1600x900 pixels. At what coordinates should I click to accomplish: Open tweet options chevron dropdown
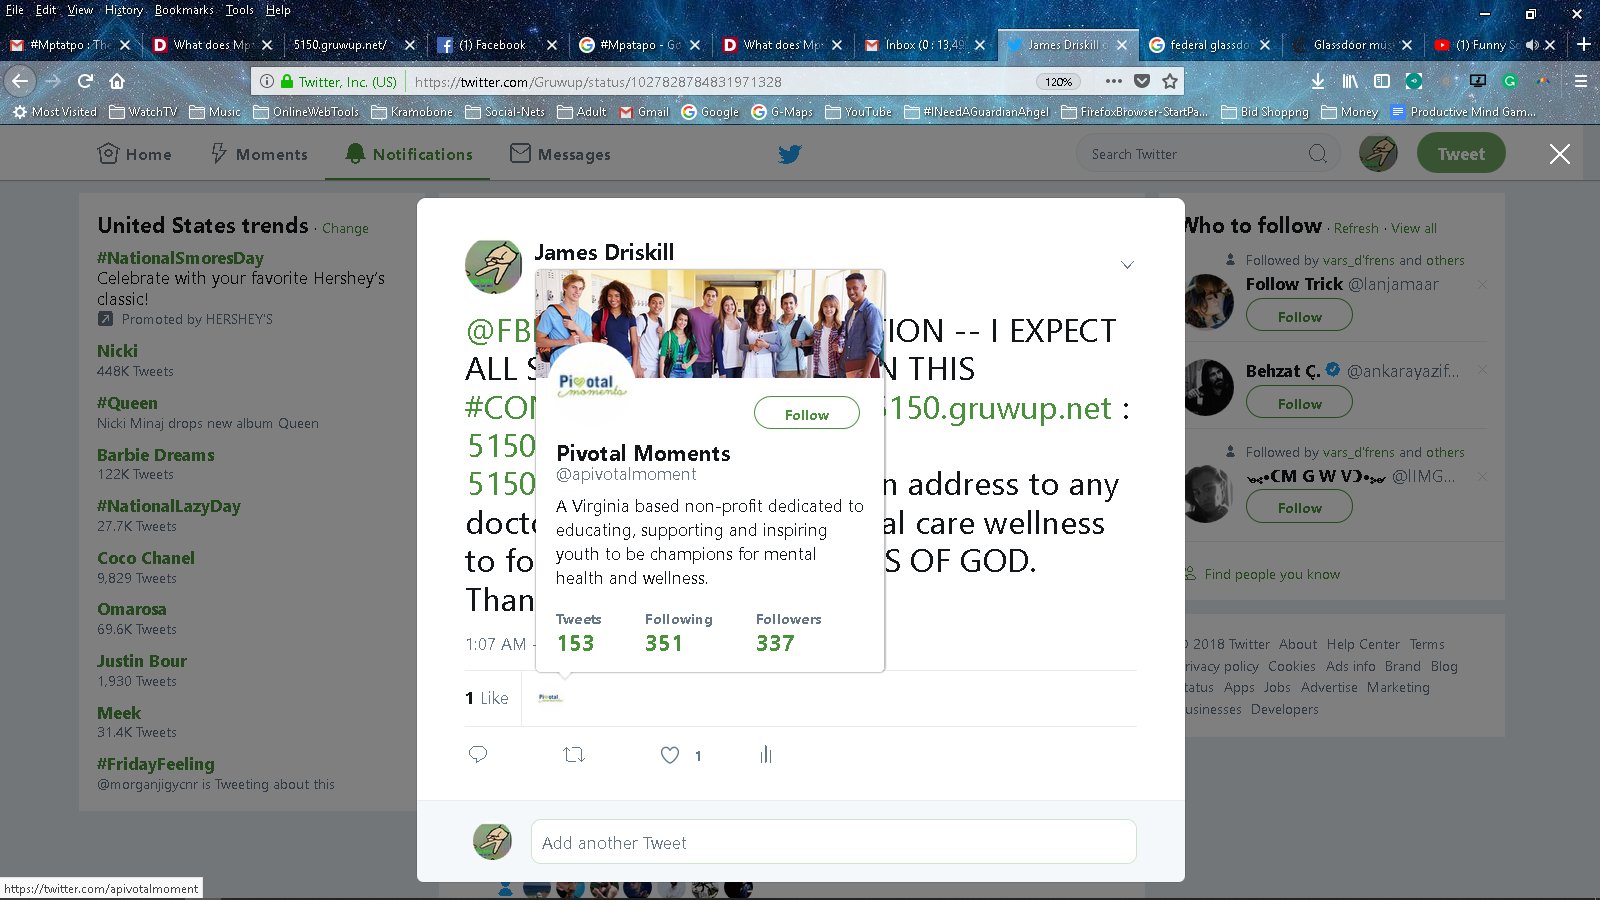pyautogui.click(x=1127, y=265)
